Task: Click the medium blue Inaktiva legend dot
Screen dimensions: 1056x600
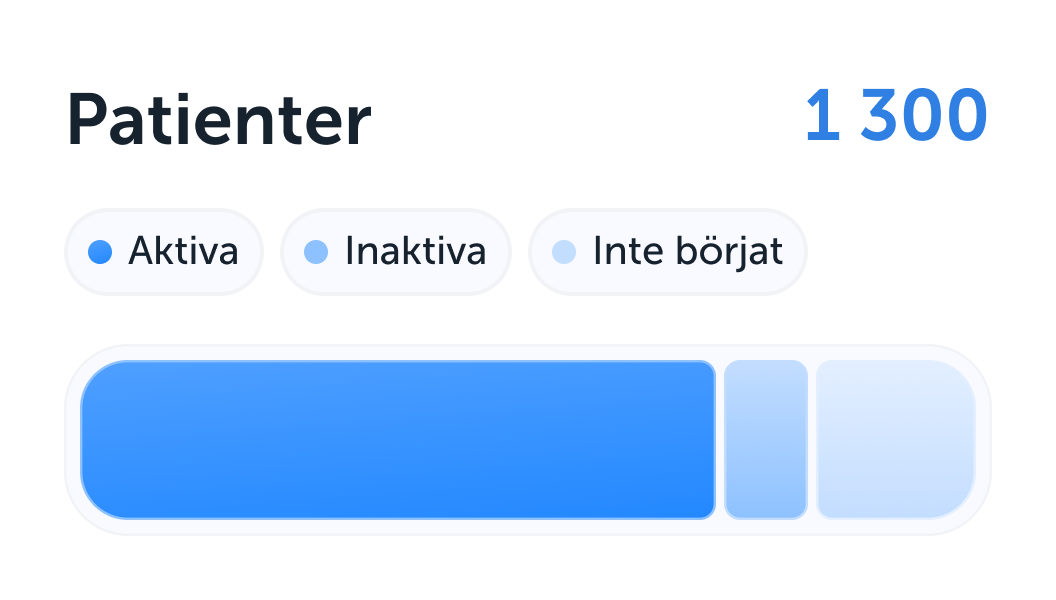Action: coord(316,252)
